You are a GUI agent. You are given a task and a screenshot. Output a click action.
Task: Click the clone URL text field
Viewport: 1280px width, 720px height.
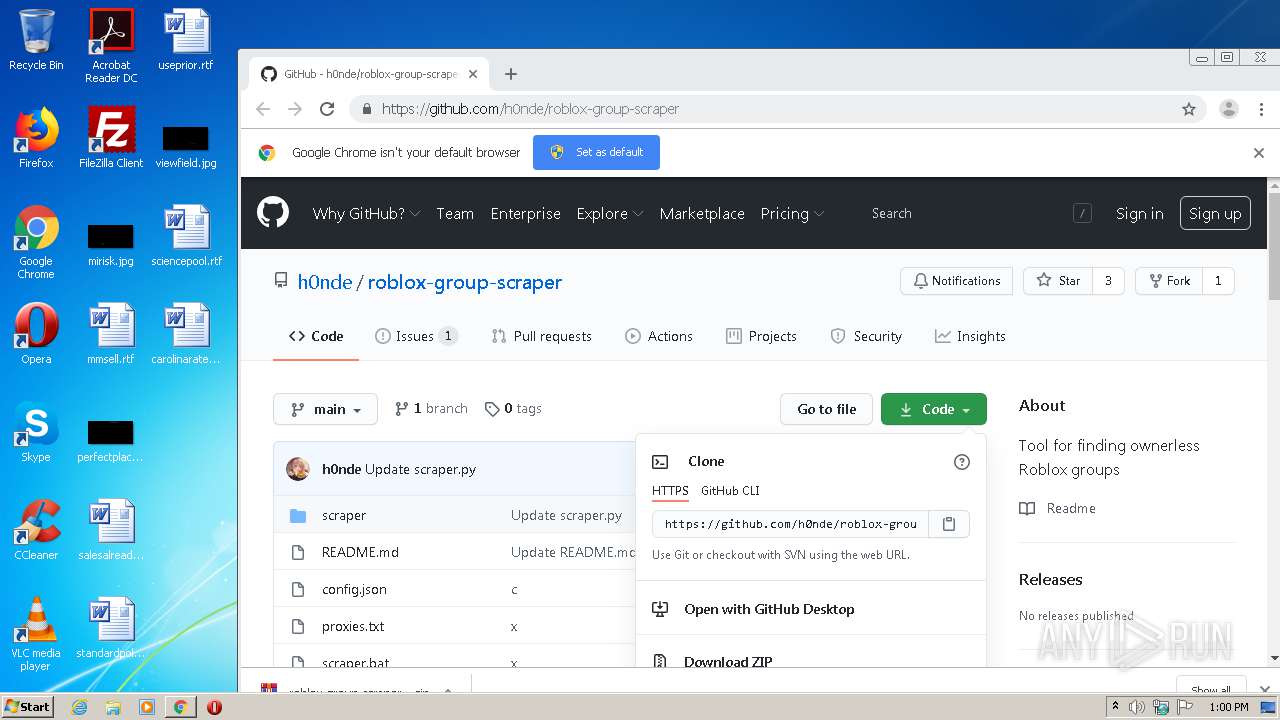click(x=791, y=524)
